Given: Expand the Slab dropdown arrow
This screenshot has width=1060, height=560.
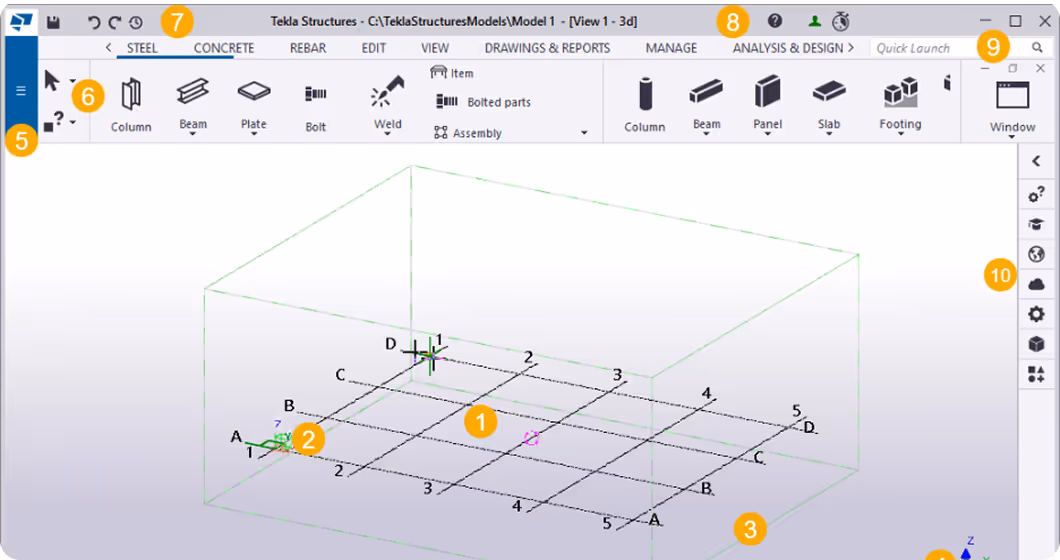Looking at the screenshot, I should (x=829, y=135).
